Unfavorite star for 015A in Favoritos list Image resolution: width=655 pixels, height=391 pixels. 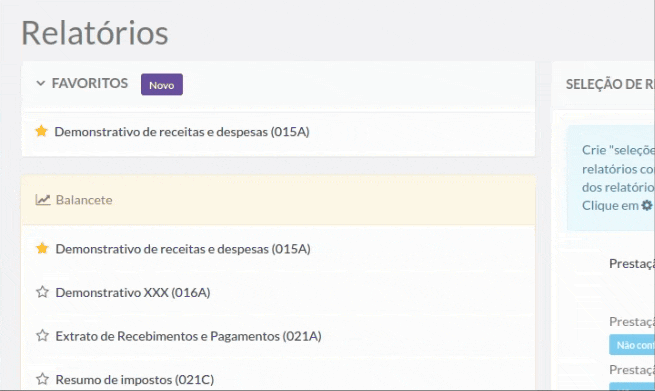(41, 131)
